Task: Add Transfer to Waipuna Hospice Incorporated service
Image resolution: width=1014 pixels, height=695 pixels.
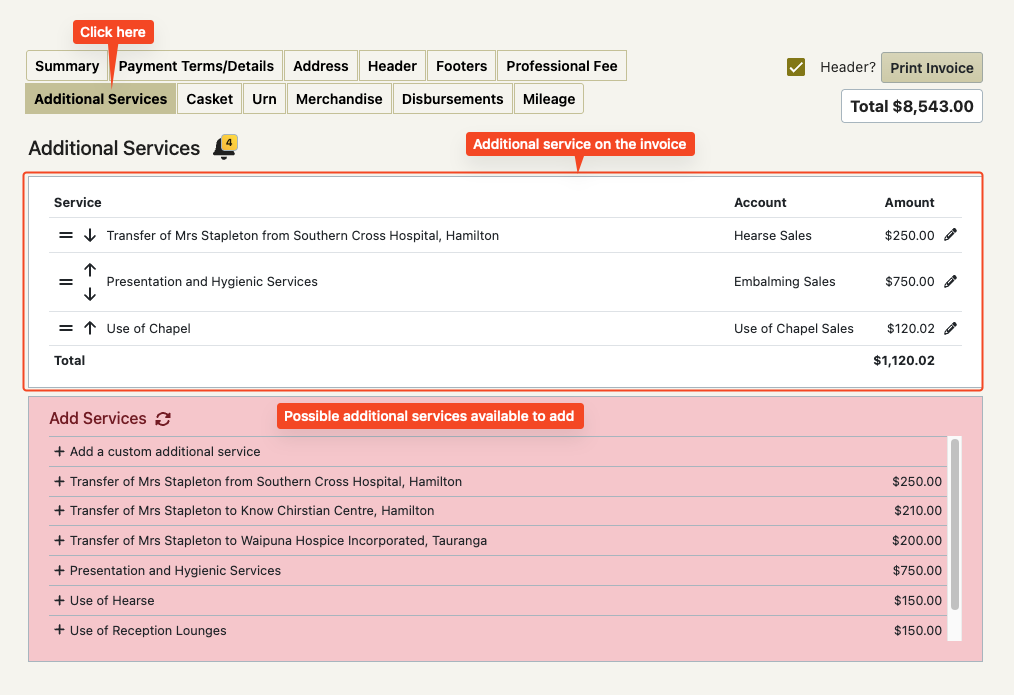Action: pyautogui.click(x=498, y=540)
